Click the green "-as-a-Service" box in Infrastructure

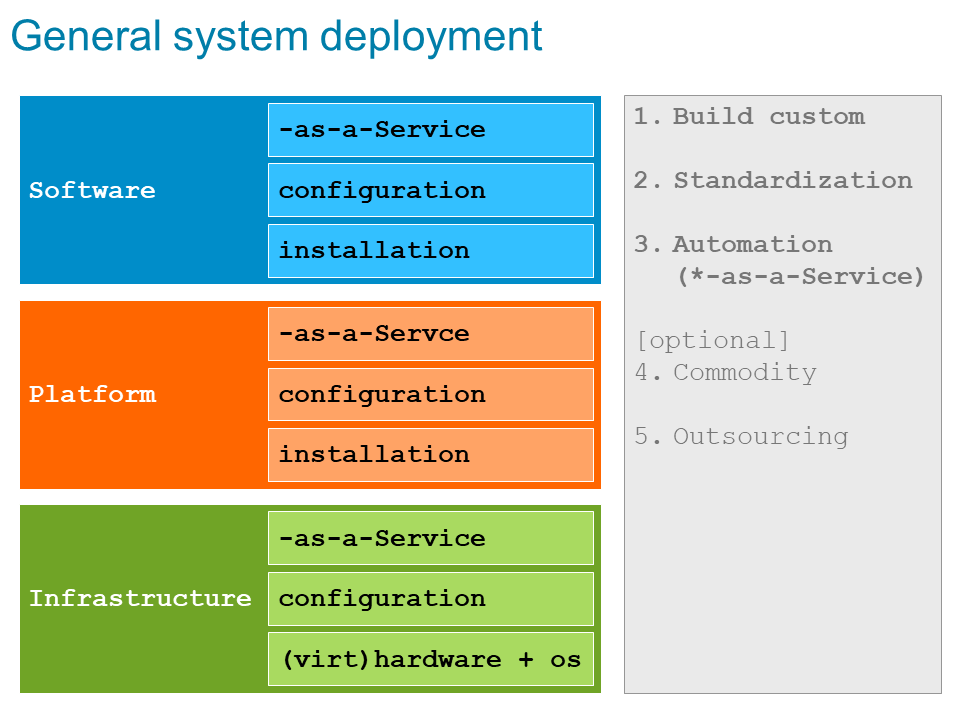(x=430, y=538)
